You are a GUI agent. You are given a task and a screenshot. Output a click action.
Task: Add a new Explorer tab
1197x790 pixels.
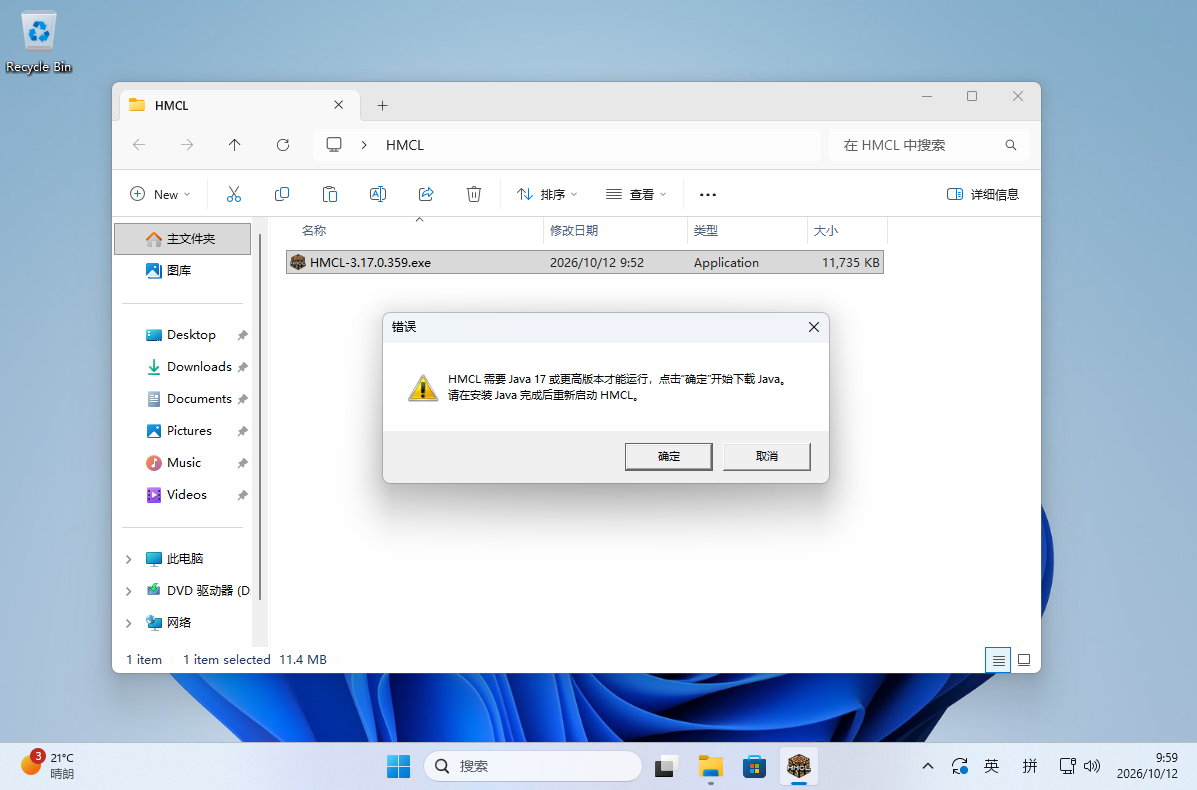click(x=382, y=105)
